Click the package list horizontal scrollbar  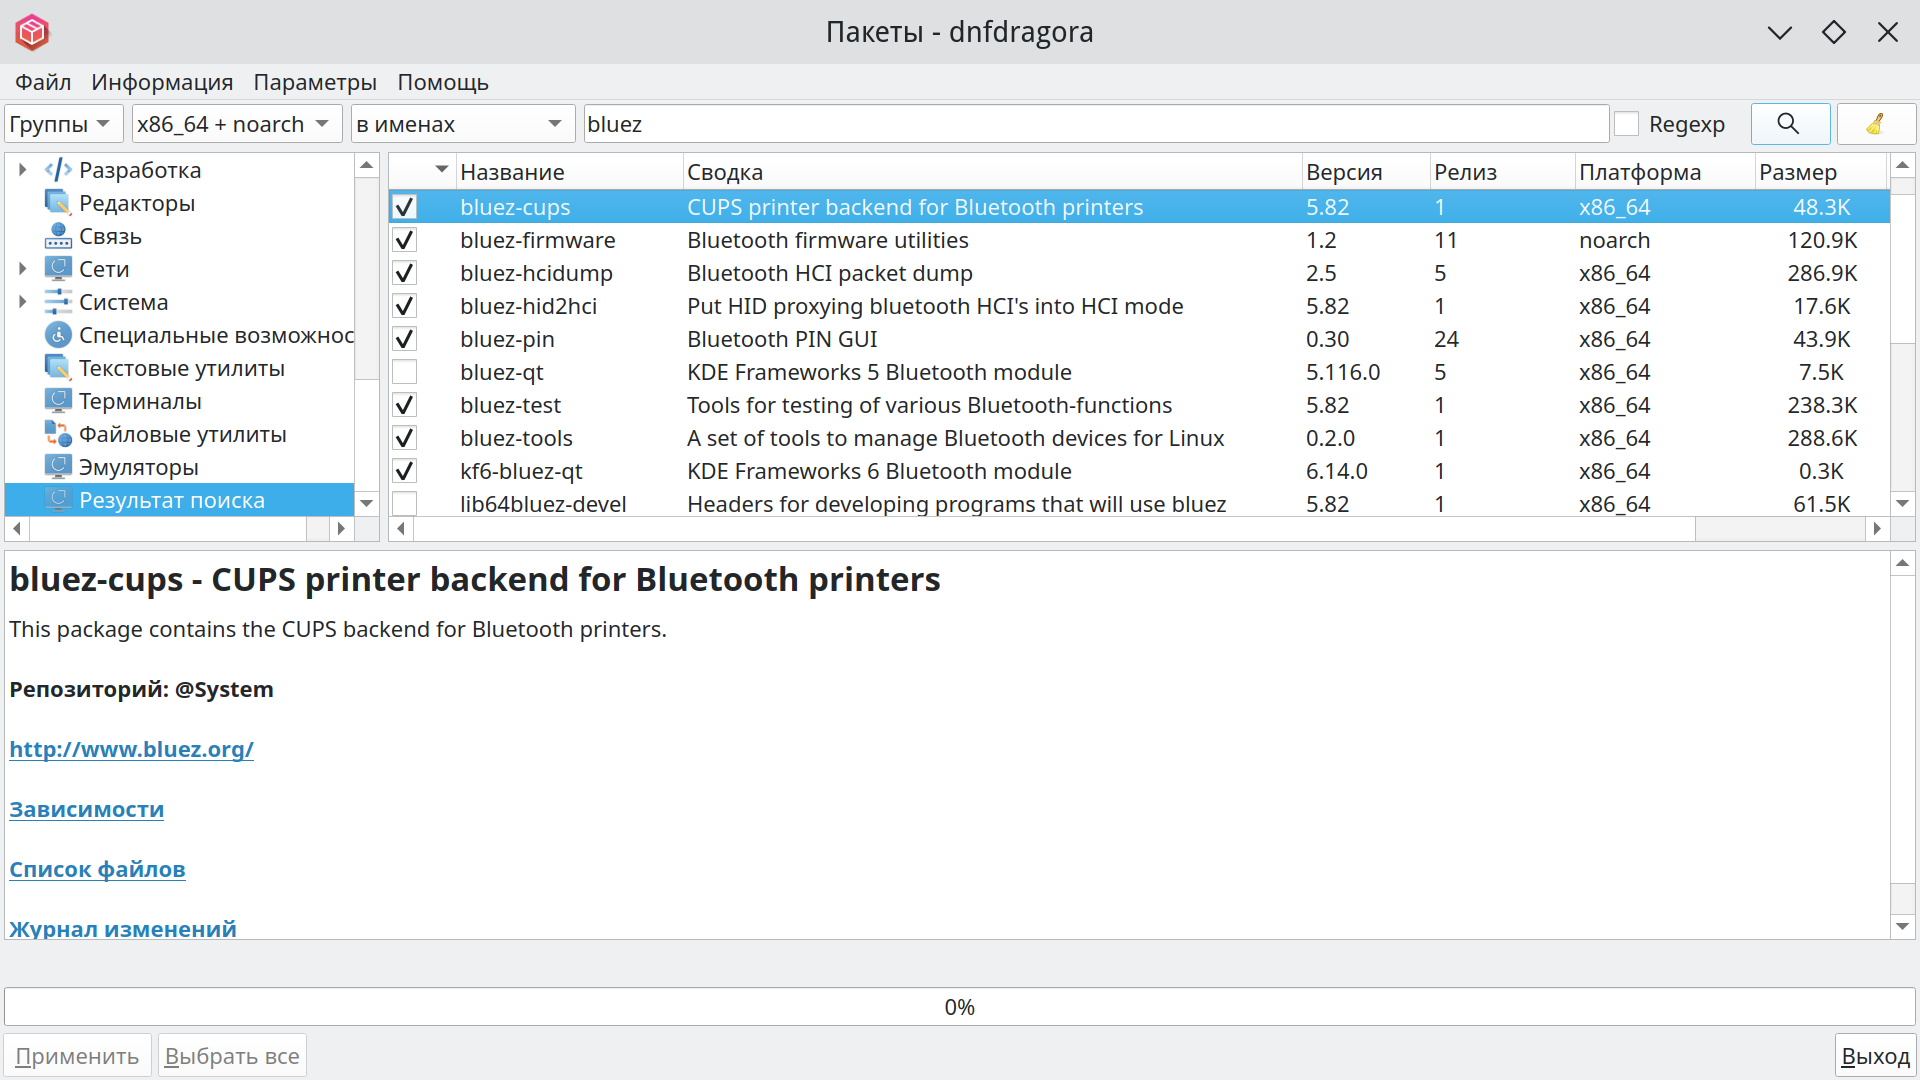1050,529
